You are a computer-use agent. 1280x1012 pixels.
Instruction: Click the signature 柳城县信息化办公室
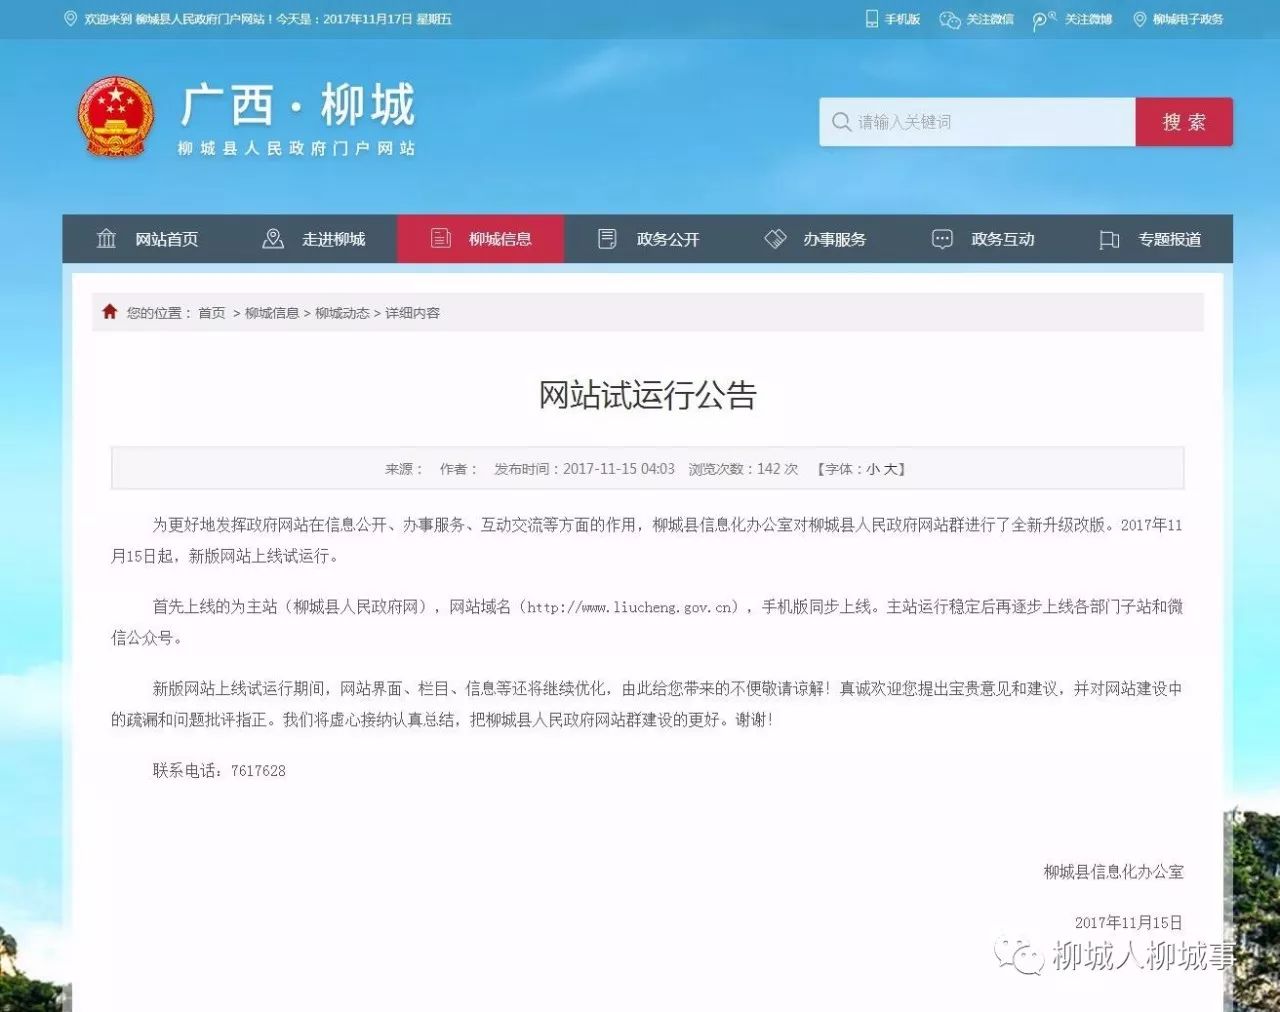(1113, 872)
